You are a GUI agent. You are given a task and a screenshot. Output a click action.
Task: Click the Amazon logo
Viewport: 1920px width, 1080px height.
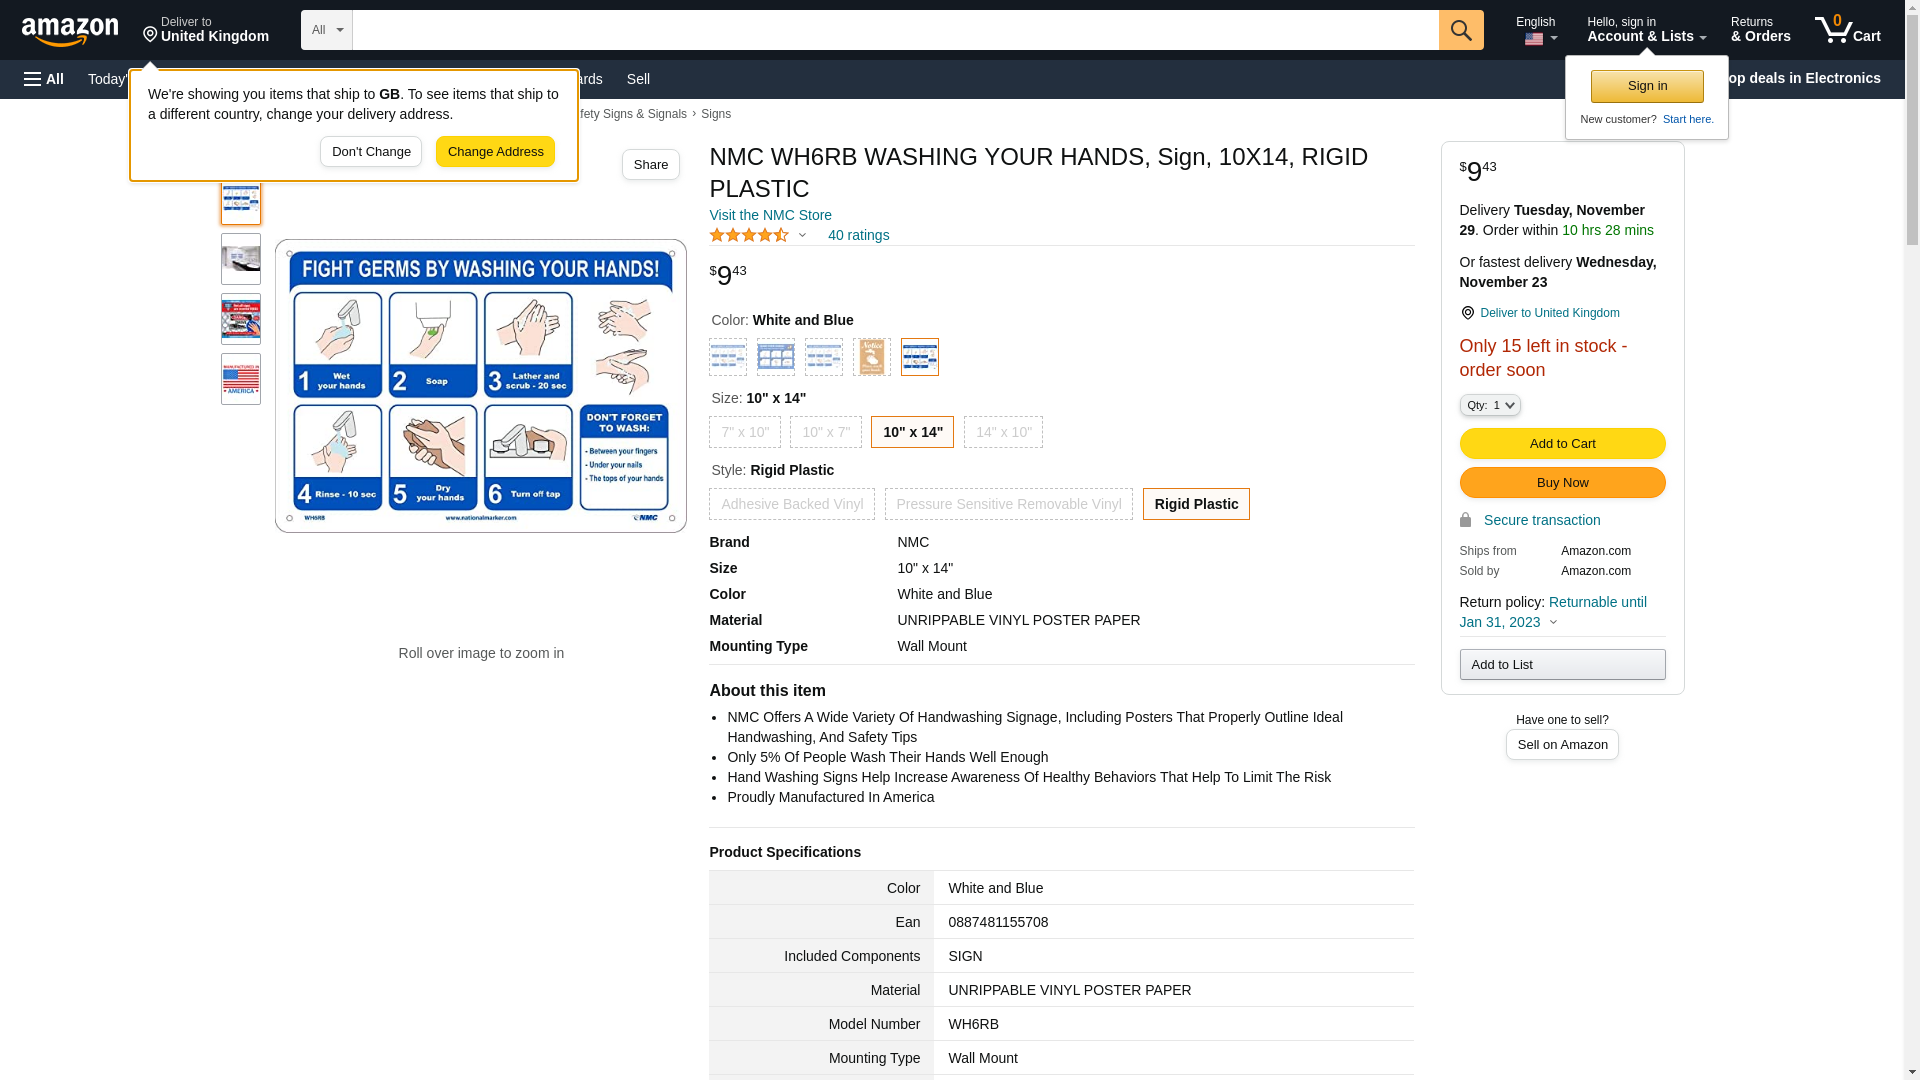(x=70, y=31)
